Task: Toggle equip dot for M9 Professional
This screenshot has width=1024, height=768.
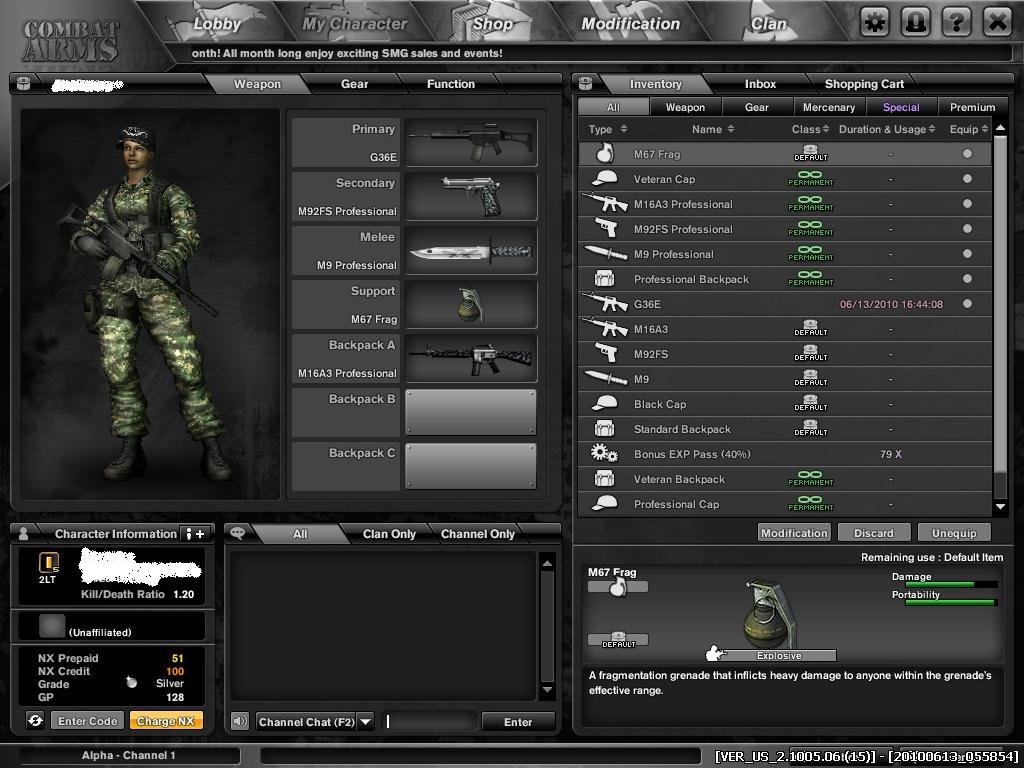Action: coord(967,253)
